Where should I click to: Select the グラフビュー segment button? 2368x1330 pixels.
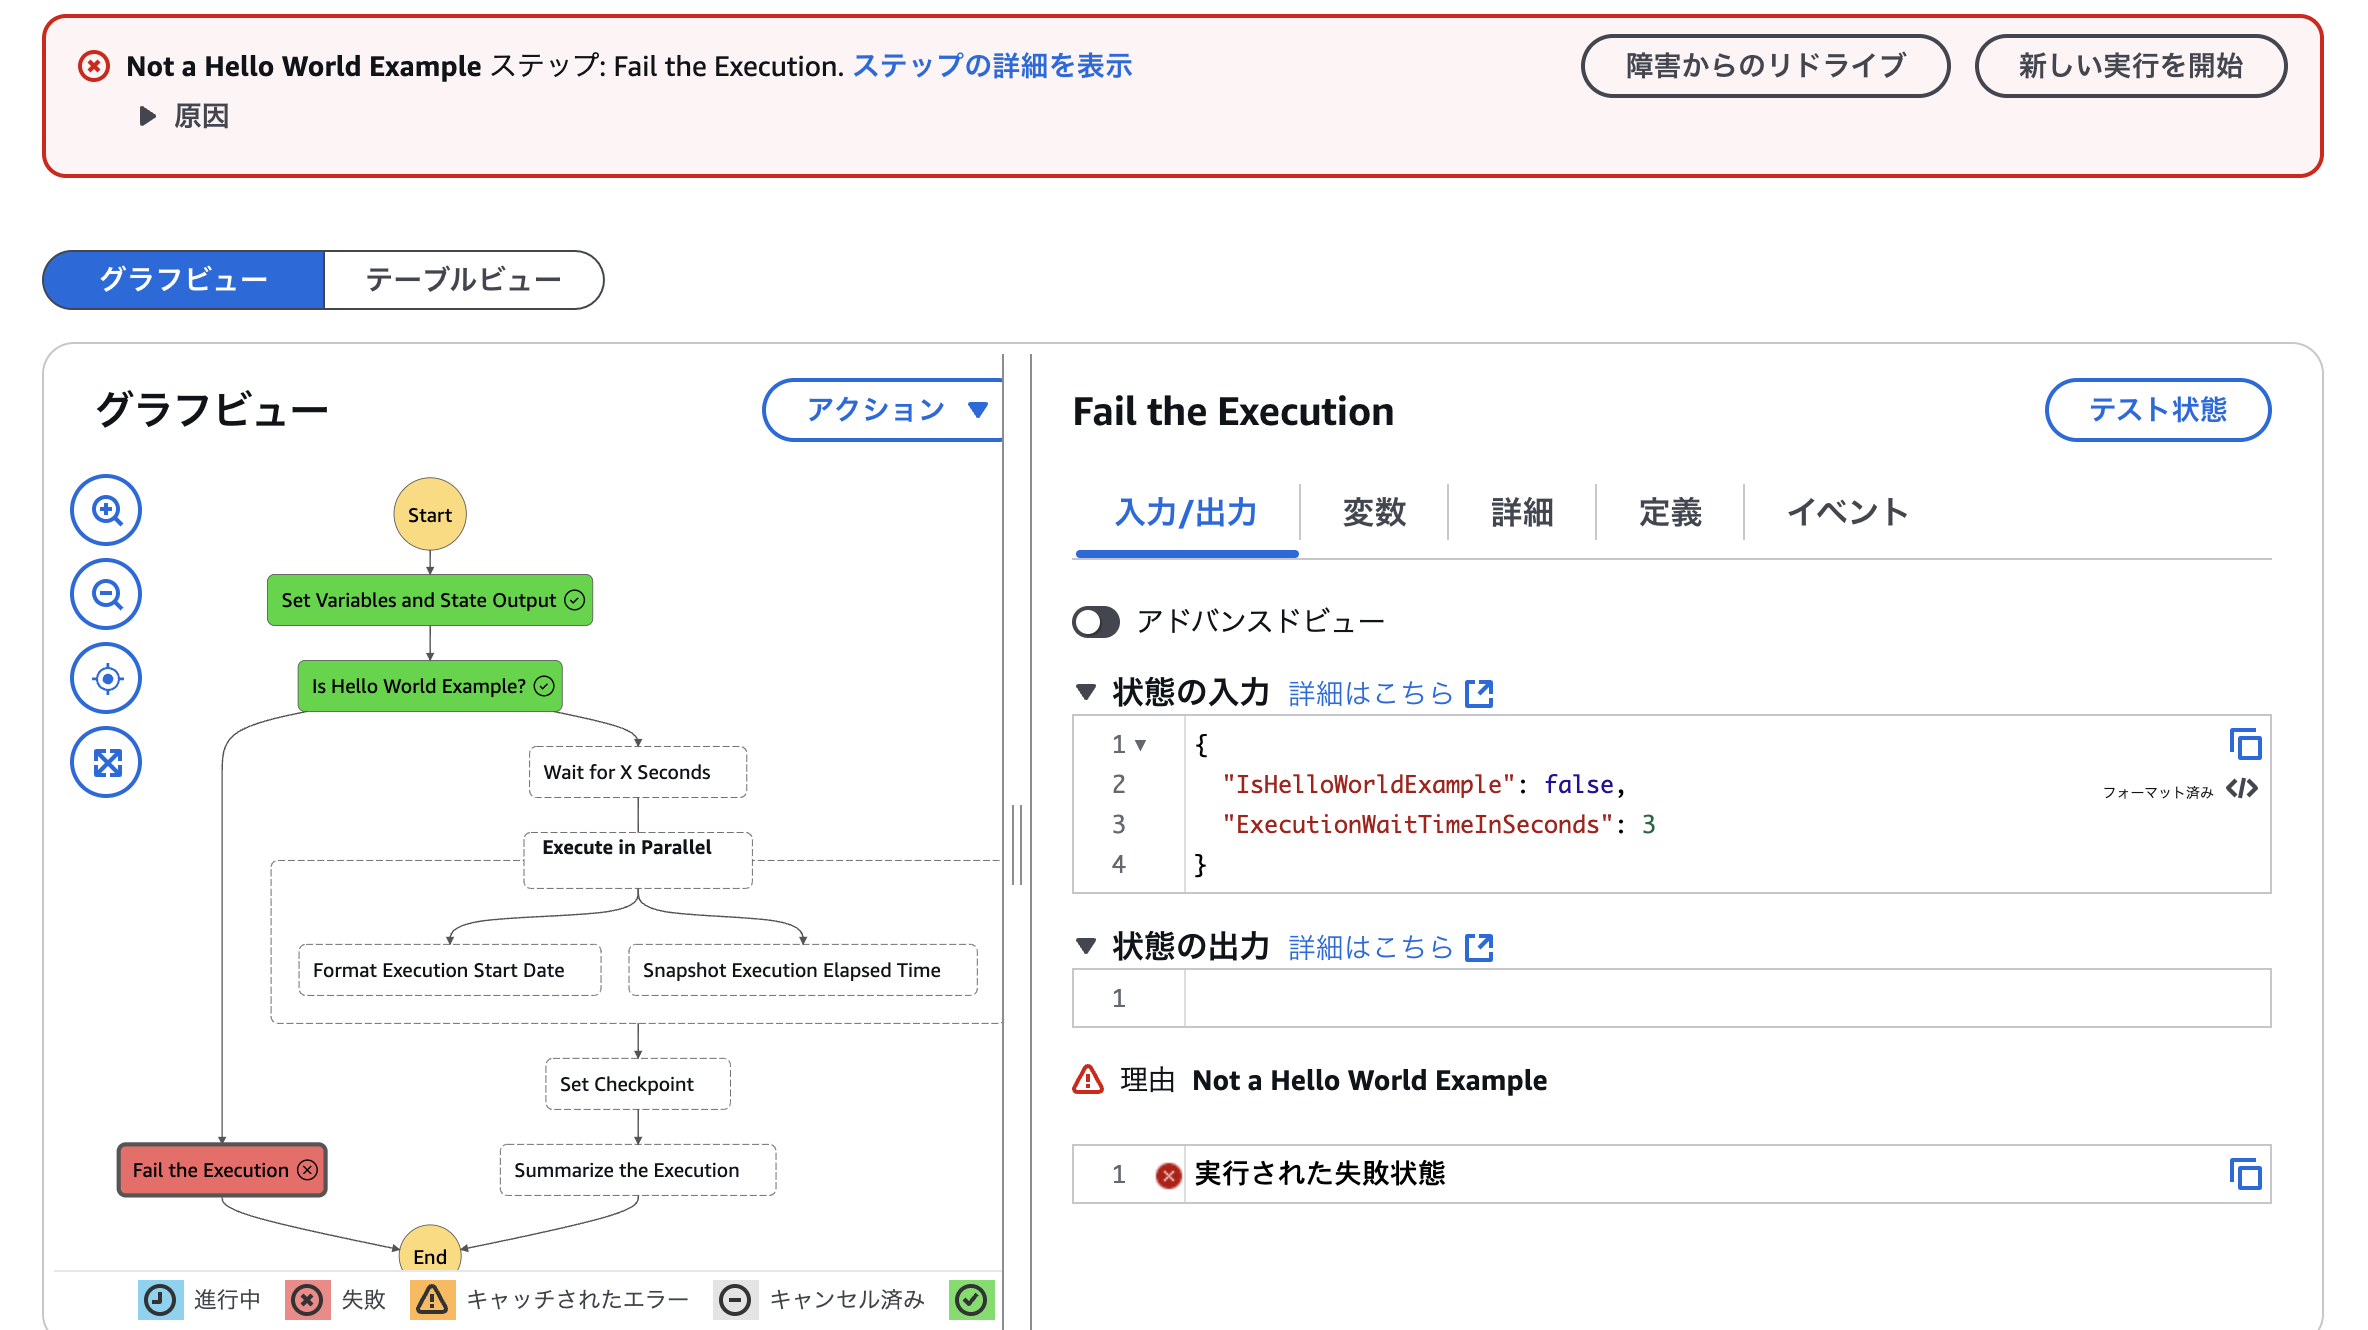point(184,280)
